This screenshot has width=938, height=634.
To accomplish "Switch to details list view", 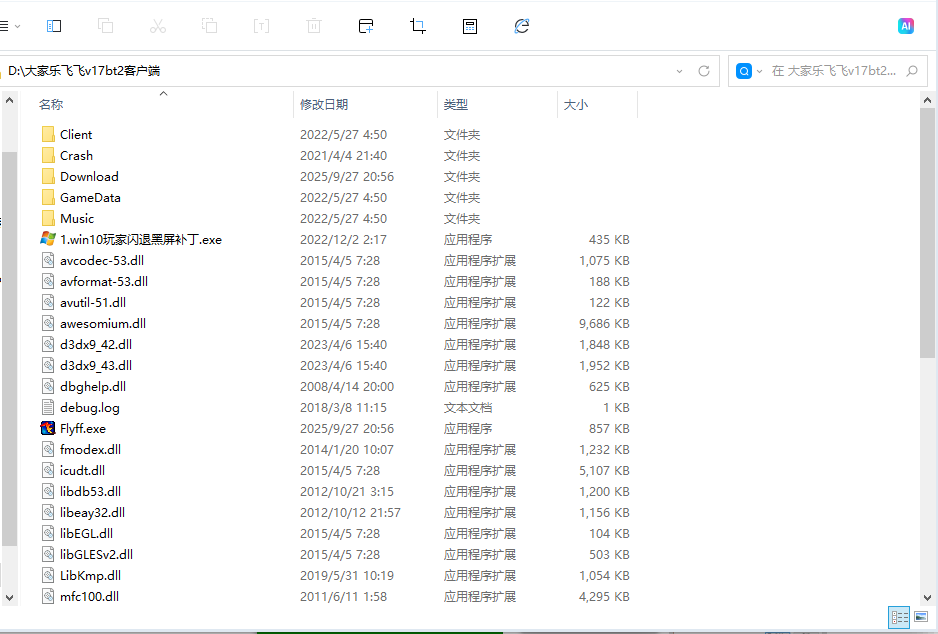I will click(898, 618).
